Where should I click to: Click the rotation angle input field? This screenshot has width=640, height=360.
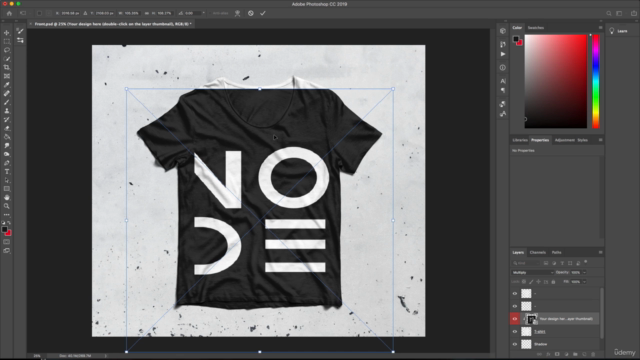pos(193,13)
